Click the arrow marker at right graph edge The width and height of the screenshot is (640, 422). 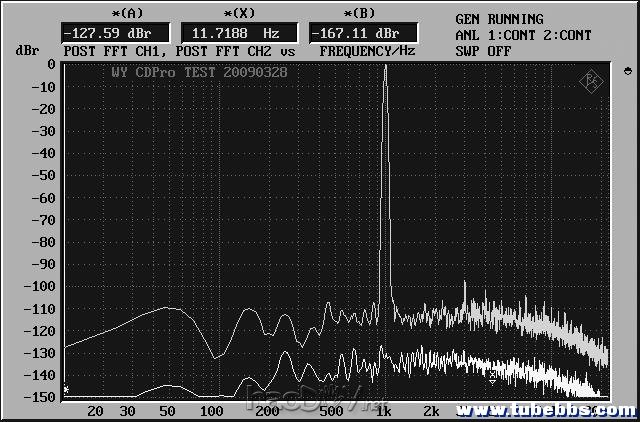(x=627, y=72)
